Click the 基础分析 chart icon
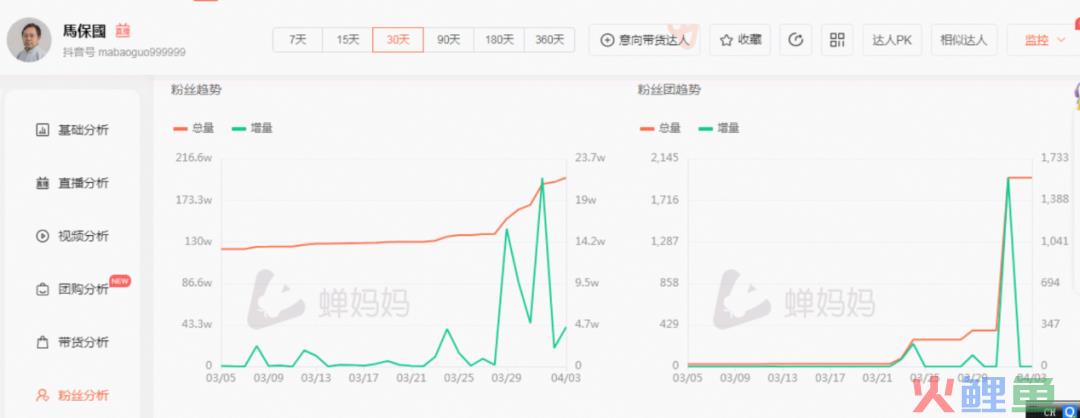1080x418 pixels. tap(43, 129)
